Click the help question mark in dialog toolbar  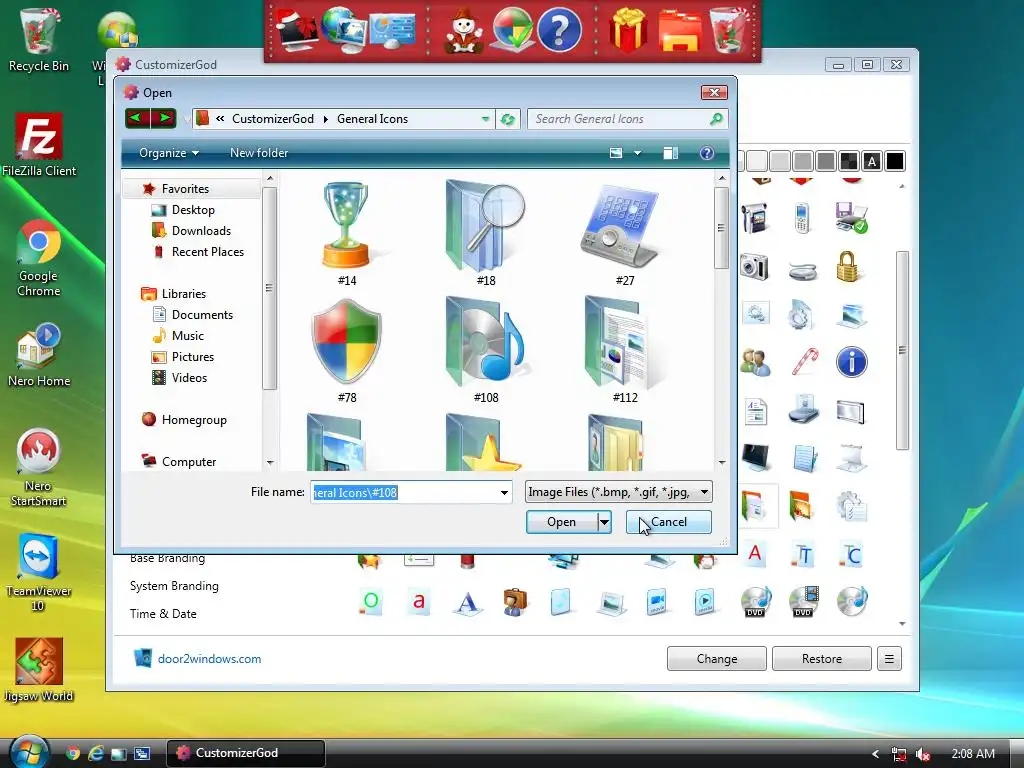pyautogui.click(x=707, y=153)
